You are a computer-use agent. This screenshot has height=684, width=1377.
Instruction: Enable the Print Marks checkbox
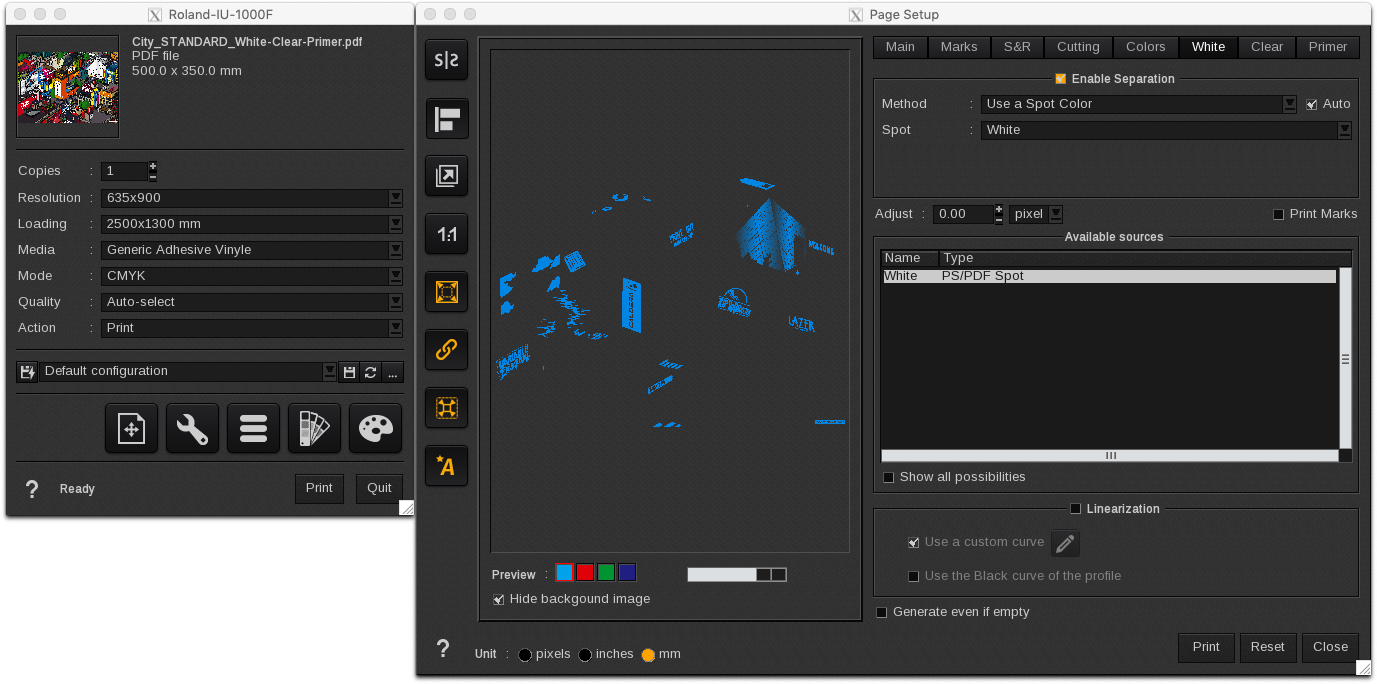pos(1277,213)
